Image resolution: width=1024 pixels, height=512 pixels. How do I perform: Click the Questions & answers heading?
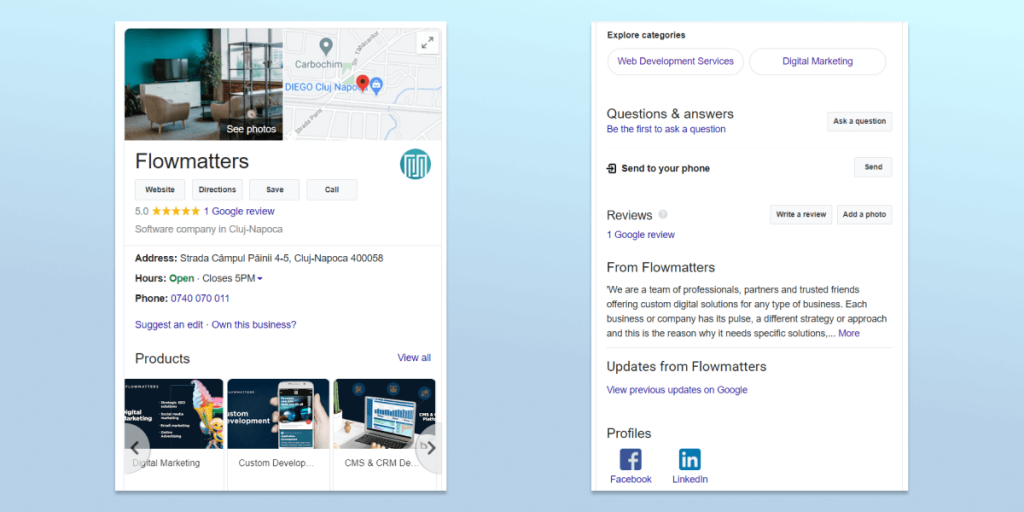click(x=670, y=114)
